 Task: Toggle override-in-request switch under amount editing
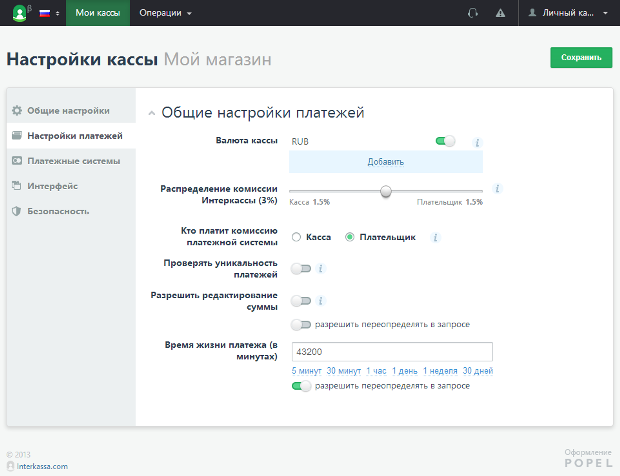301,325
